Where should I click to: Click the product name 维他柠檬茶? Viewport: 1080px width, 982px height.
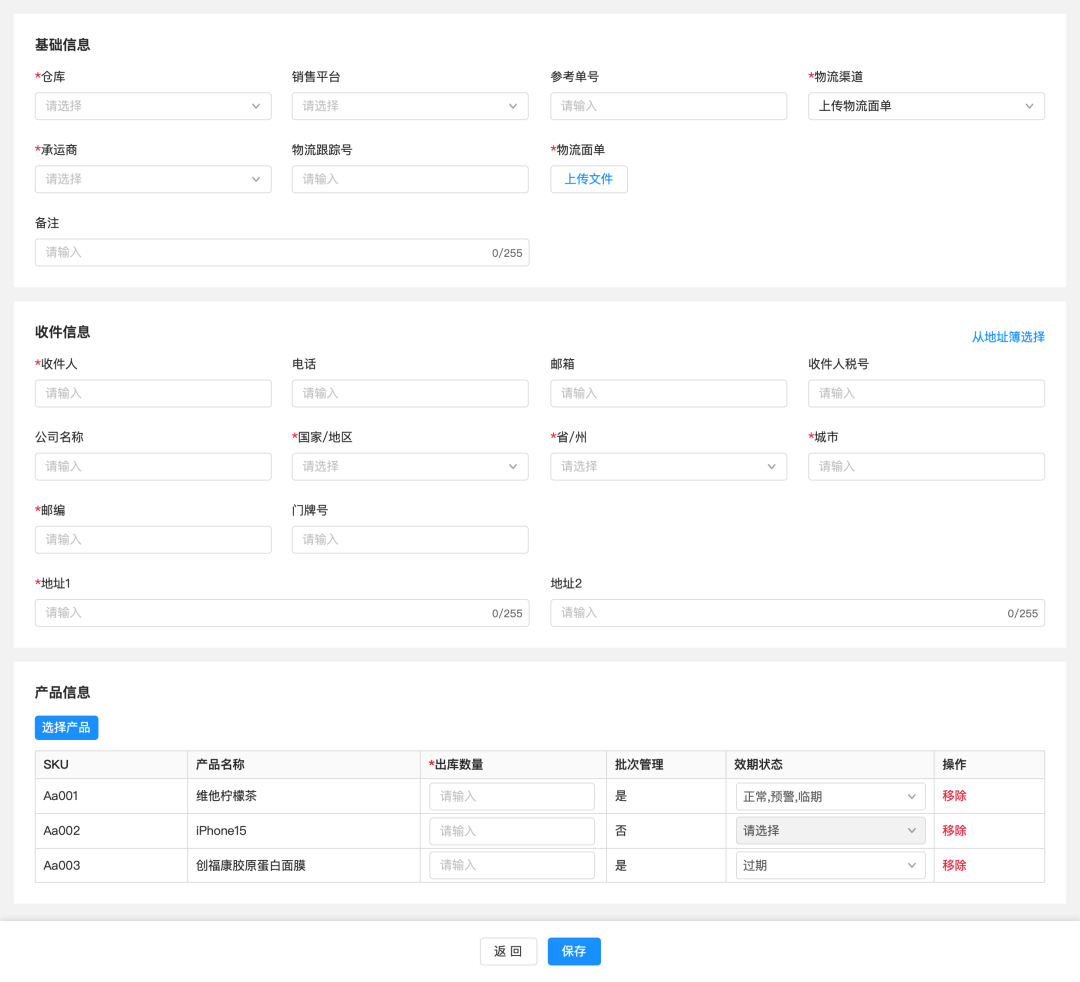point(226,796)
